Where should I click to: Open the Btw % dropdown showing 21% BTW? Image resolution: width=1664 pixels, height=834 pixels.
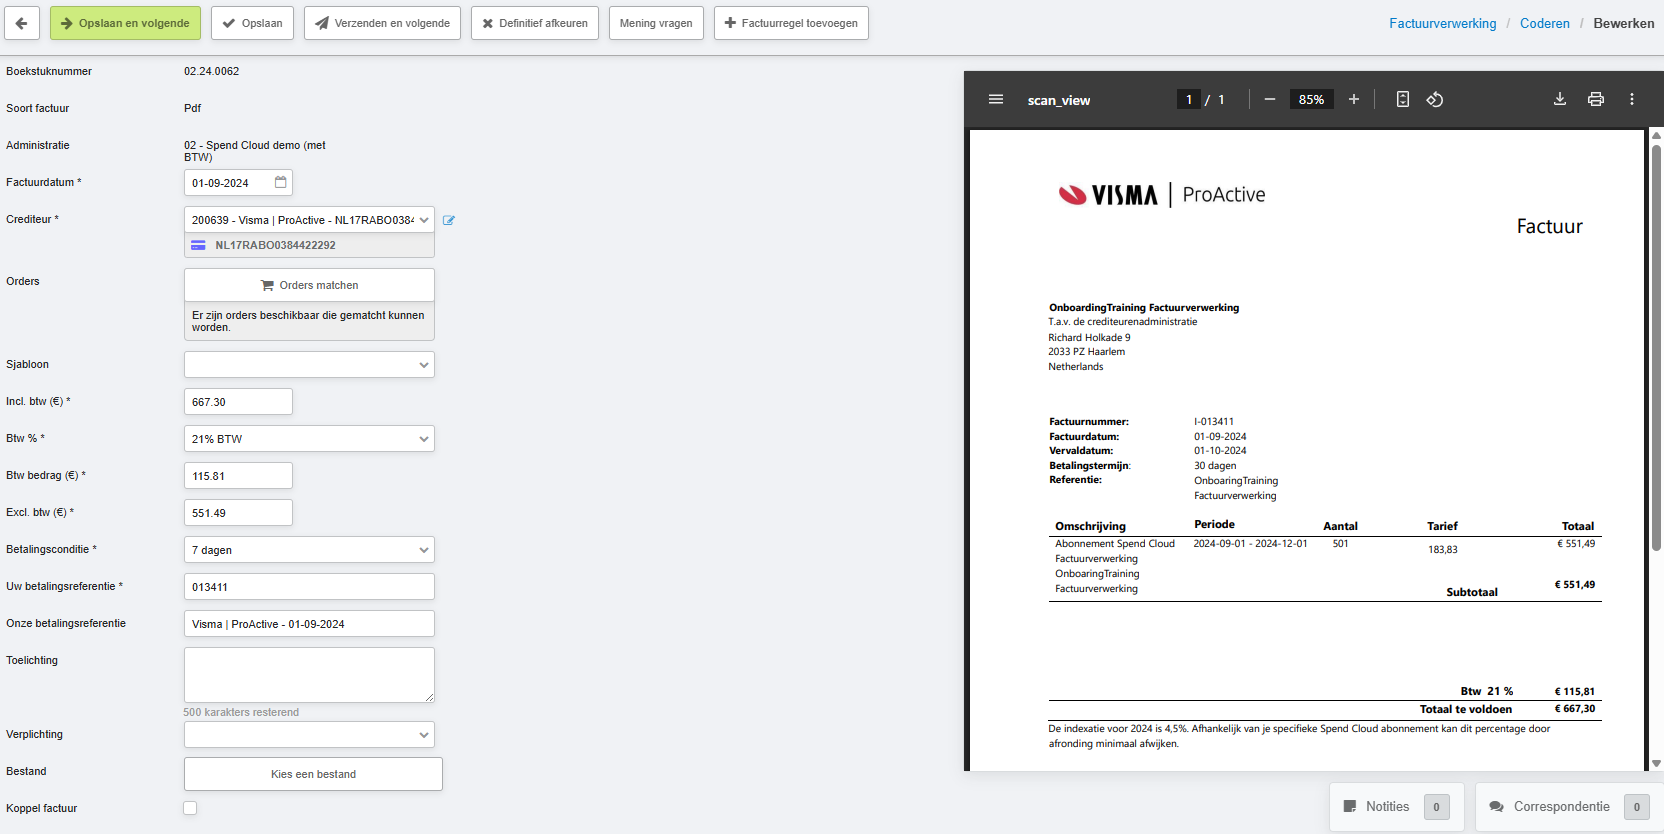coord(309,439)
